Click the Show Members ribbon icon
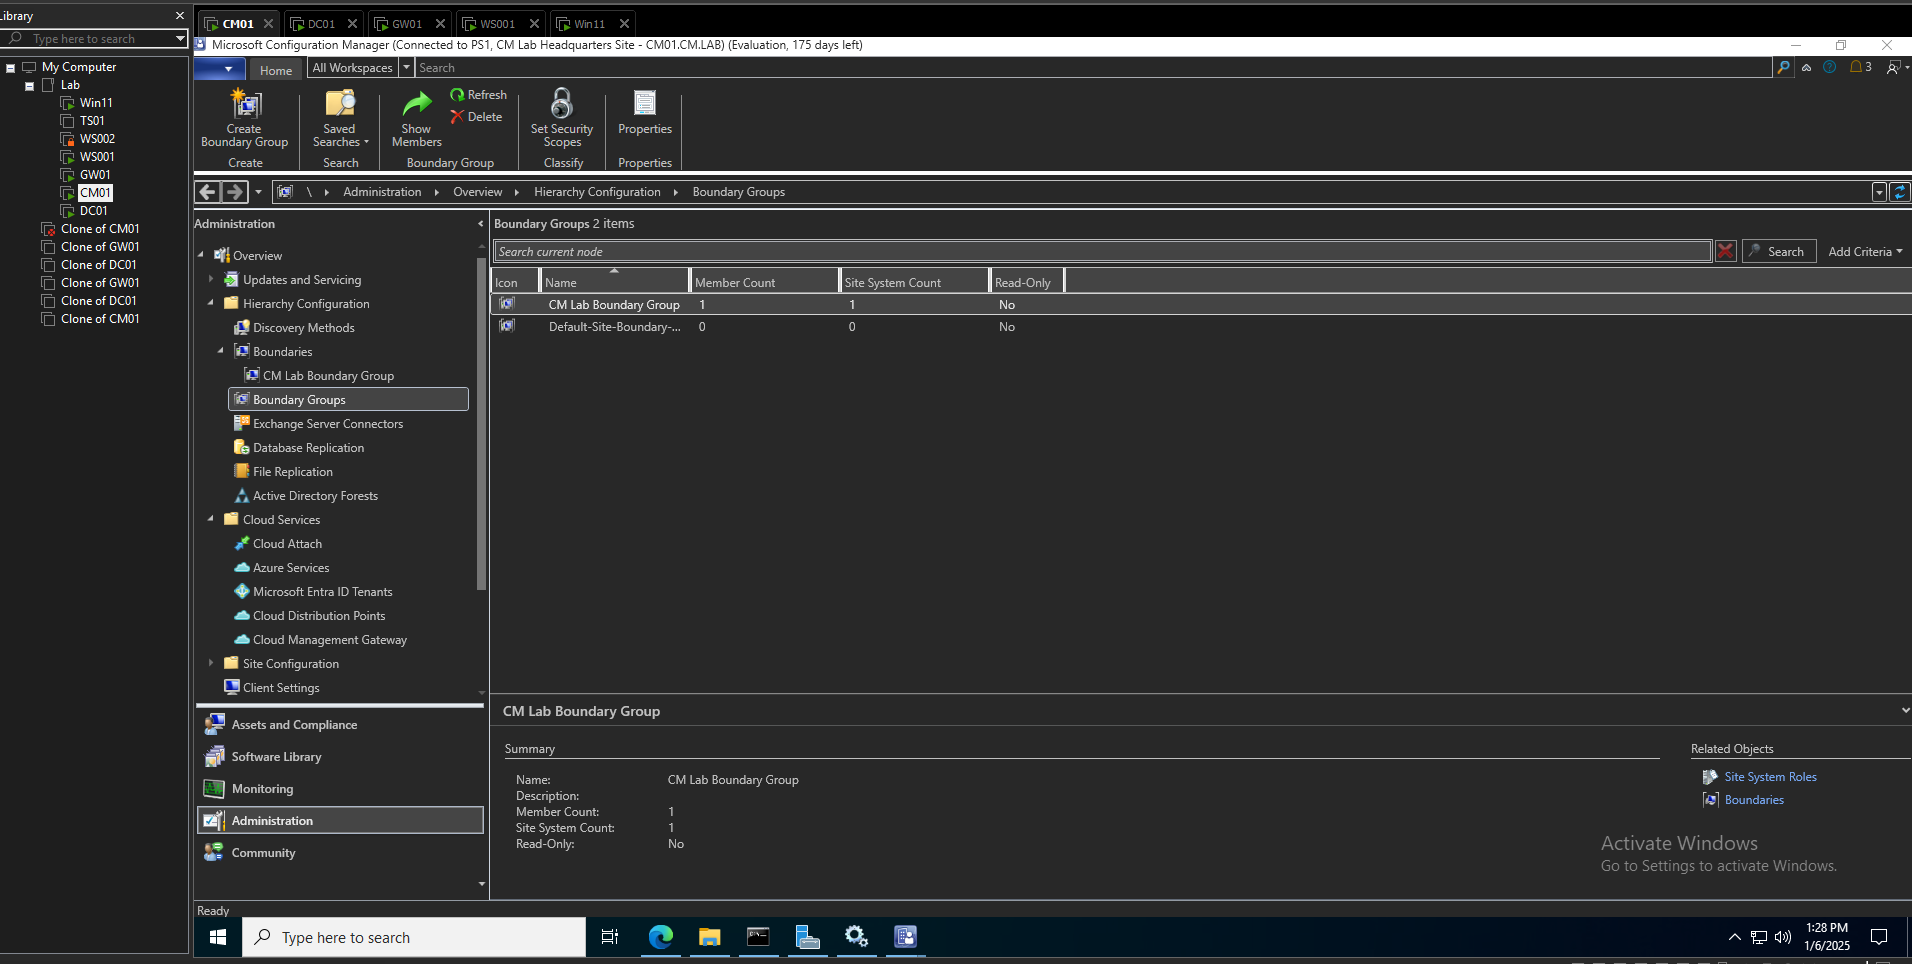 pyautogui.click(x=416, y=119)
